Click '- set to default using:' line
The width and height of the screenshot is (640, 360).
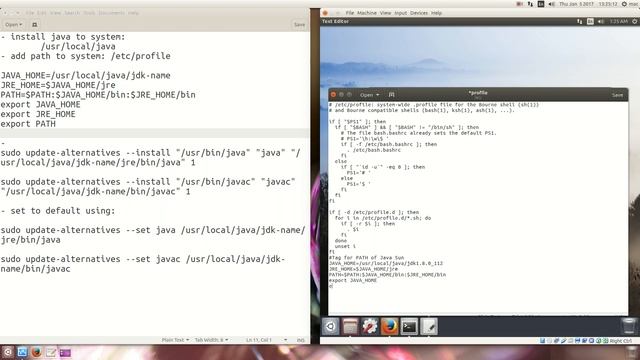pyautogui.click(x=58, y=211)
